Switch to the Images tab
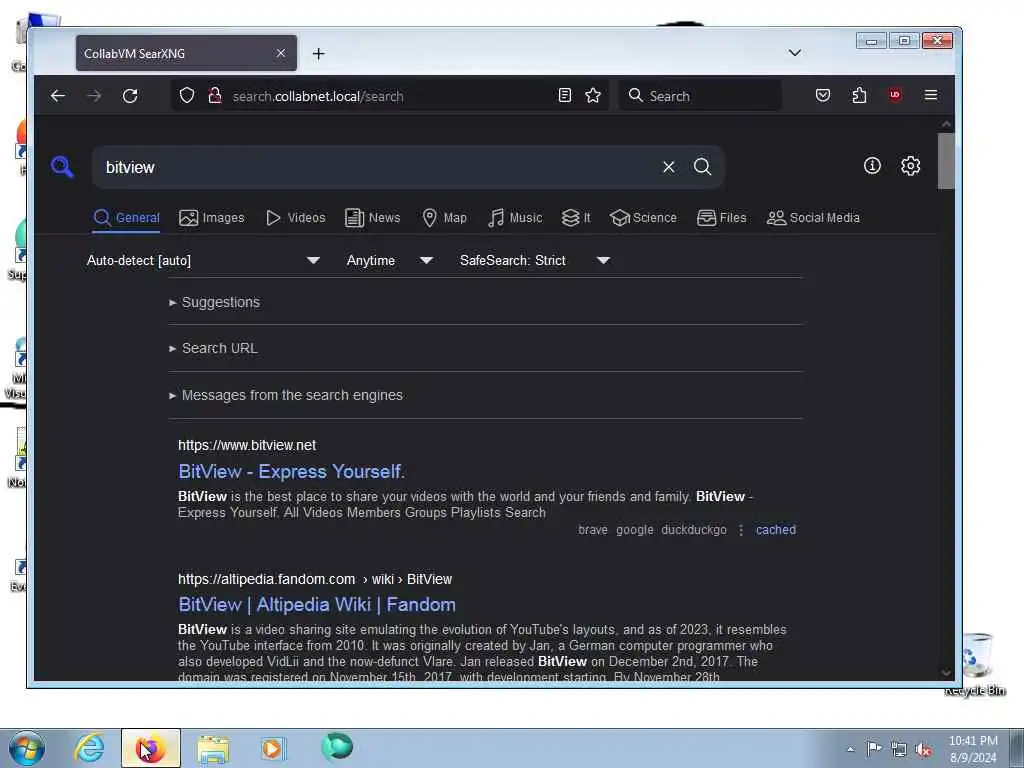 [212, 217]
